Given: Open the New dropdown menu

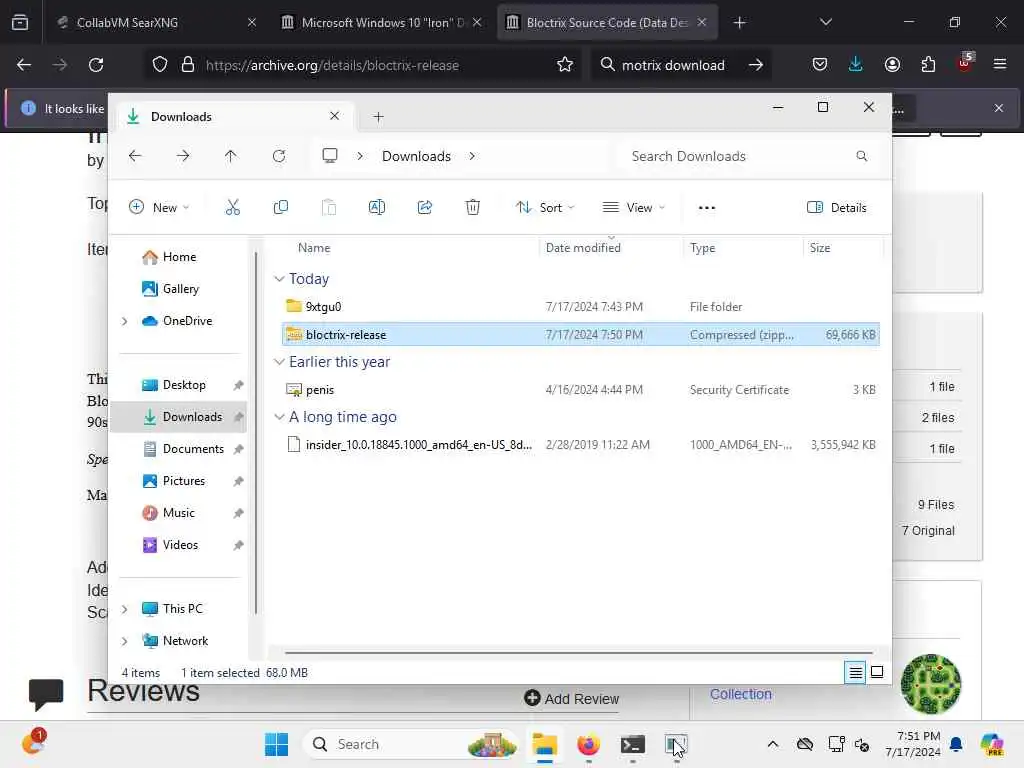Looking at the screenshot, I should point(159,208).
